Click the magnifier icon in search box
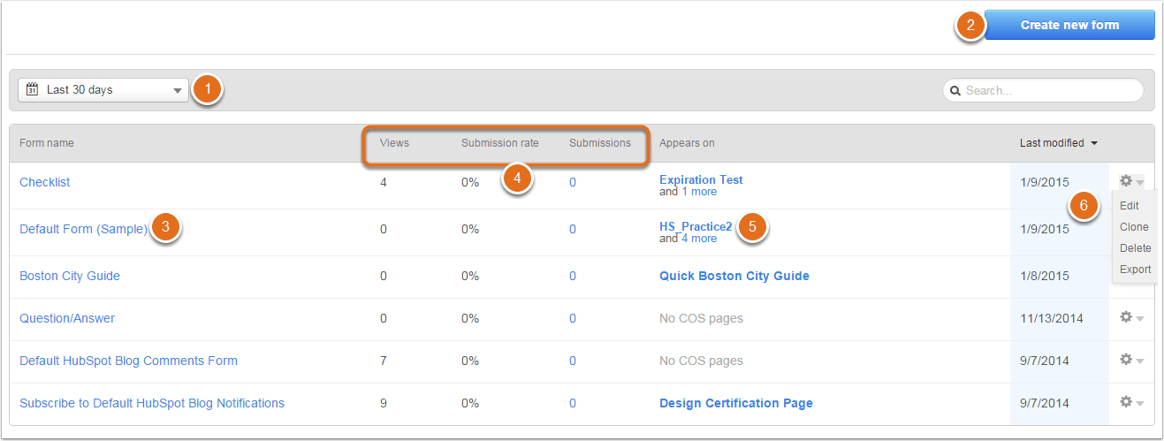 [x=955, y=91]
